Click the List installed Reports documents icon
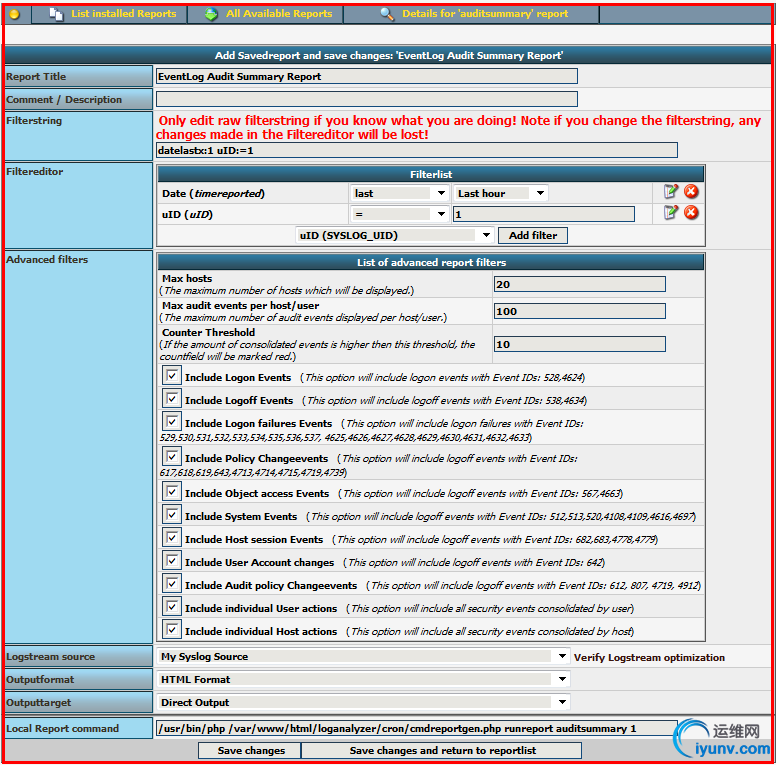776x765 pixels. point(56,14)
